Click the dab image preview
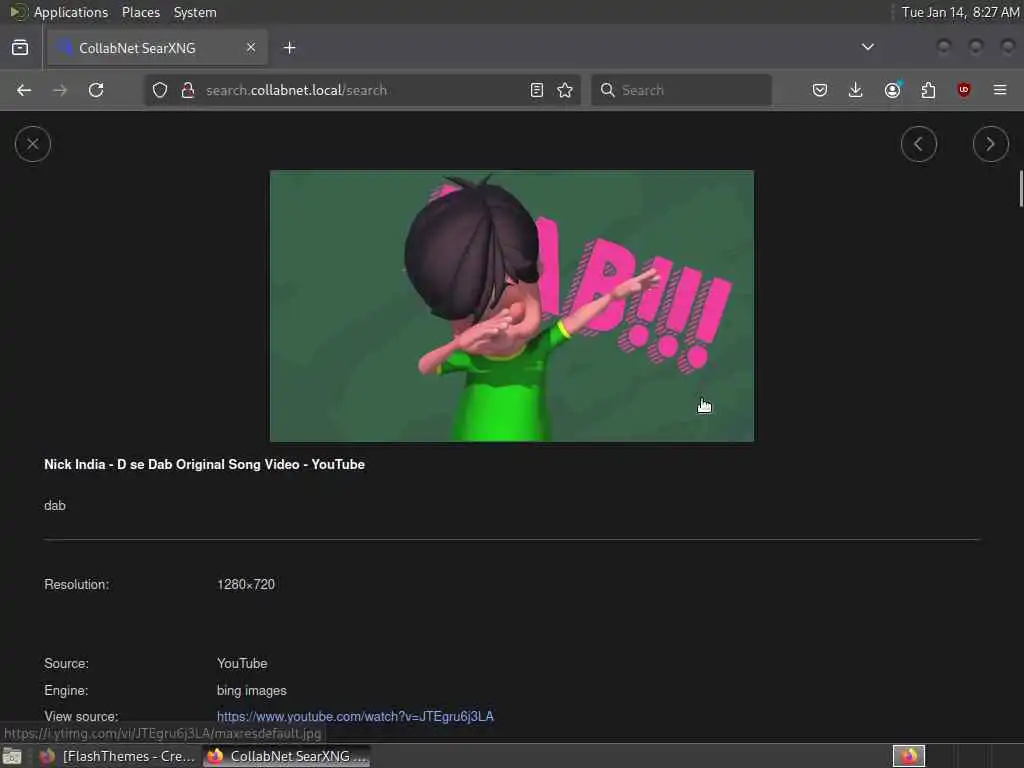The width and height of the screenshot is (1024, 768). (x=512, y=306)
